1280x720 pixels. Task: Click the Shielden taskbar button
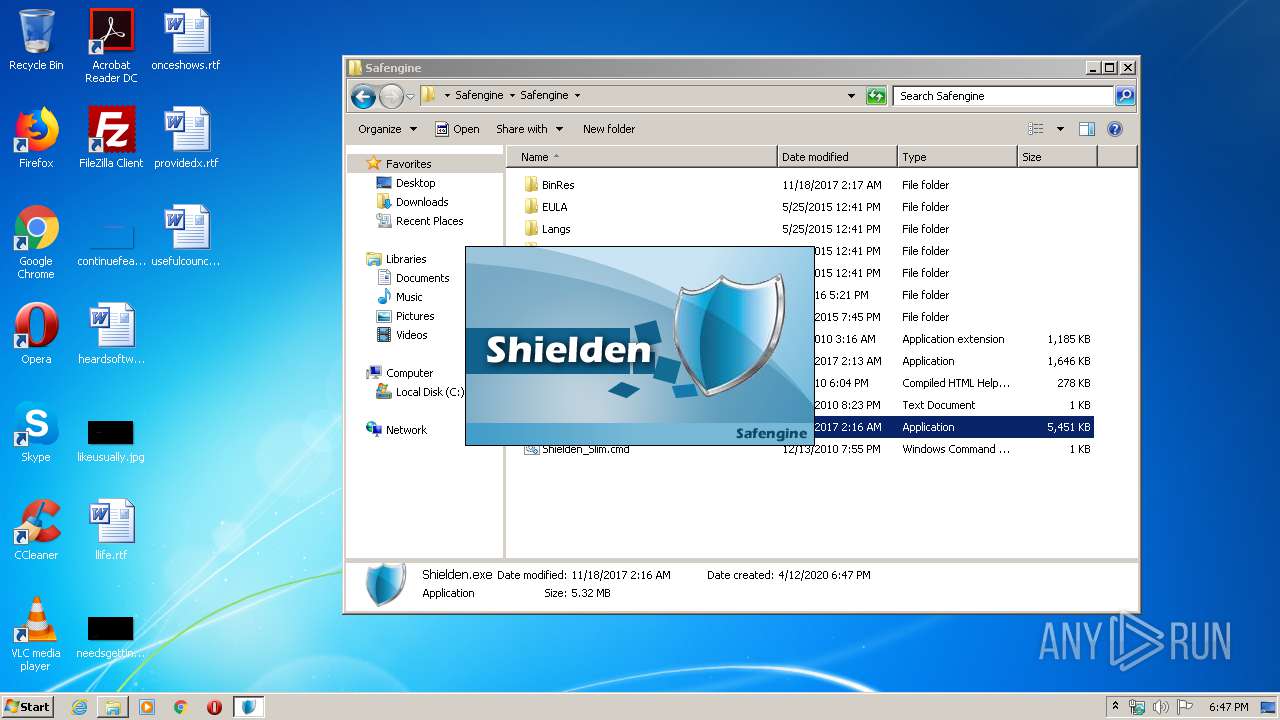(249, 707)
